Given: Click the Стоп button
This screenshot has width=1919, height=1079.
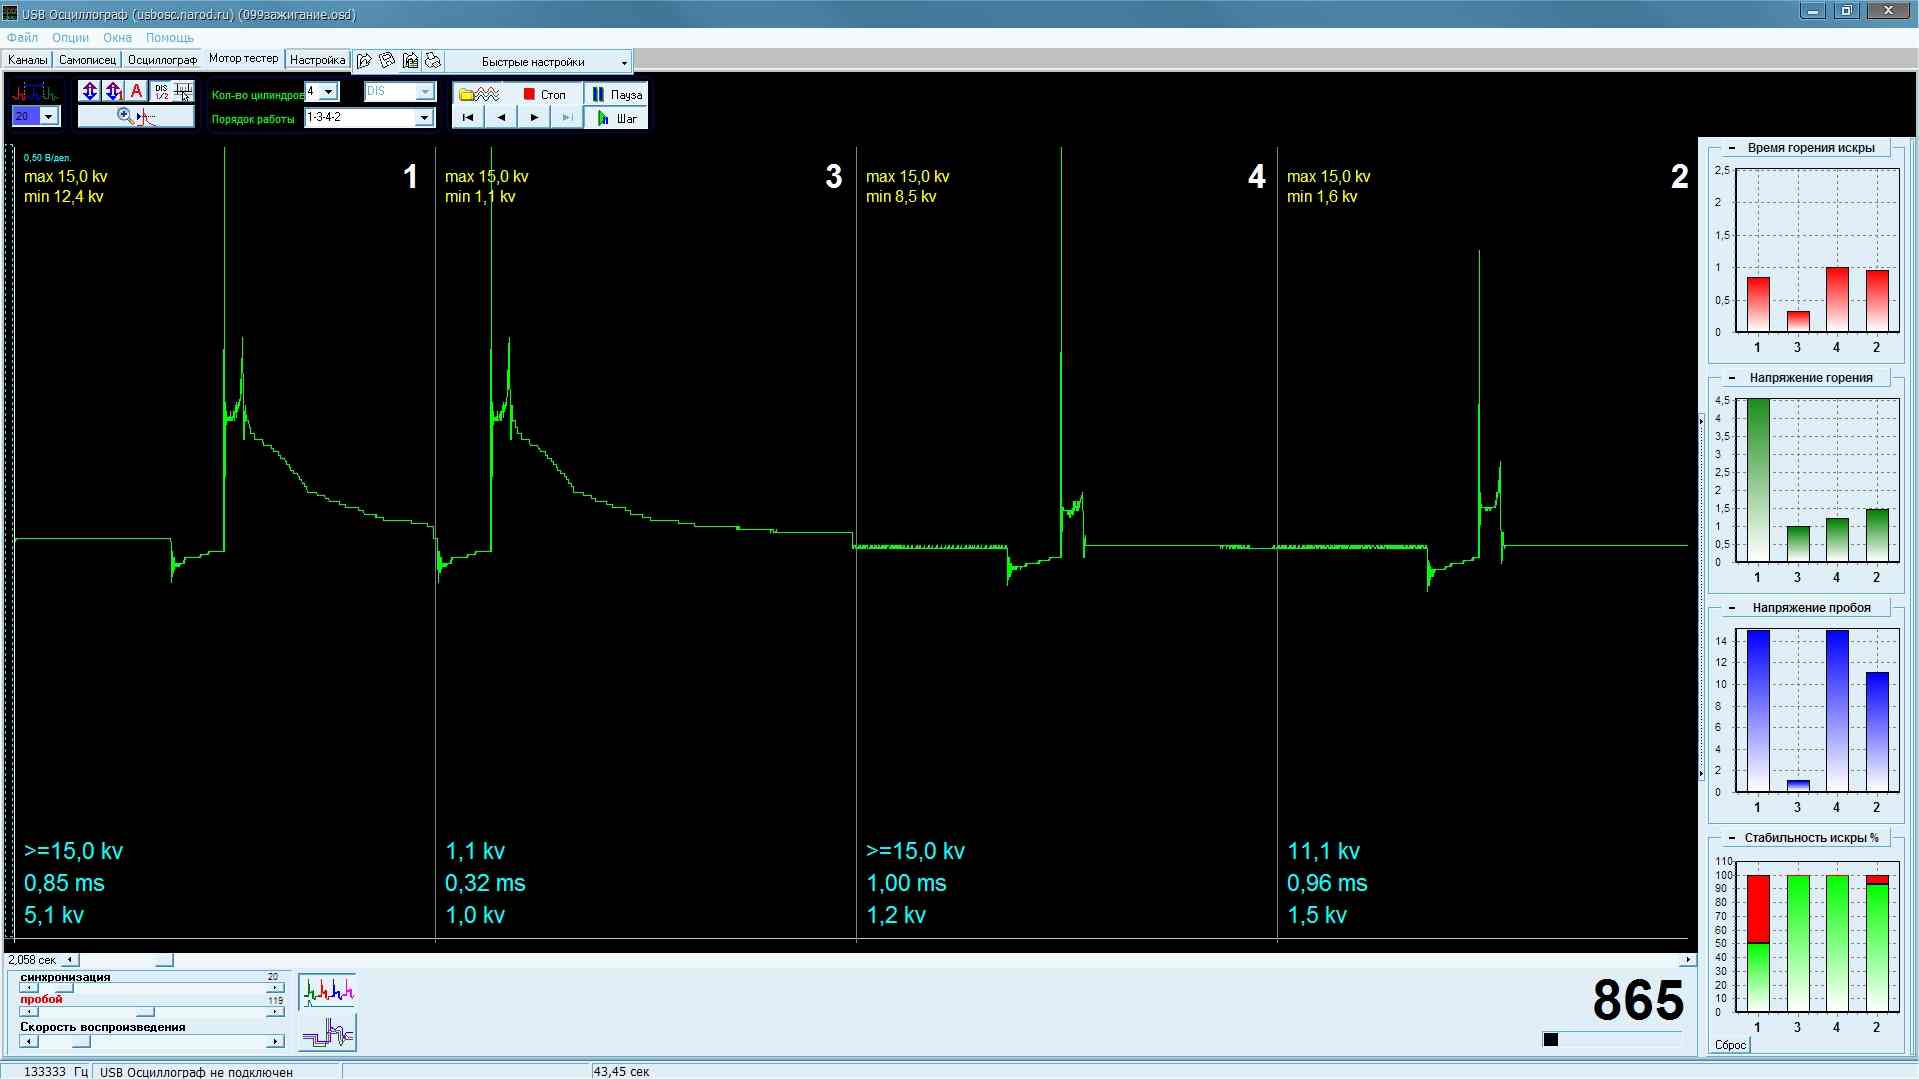Looking at the screenshot, I should 543,94.
